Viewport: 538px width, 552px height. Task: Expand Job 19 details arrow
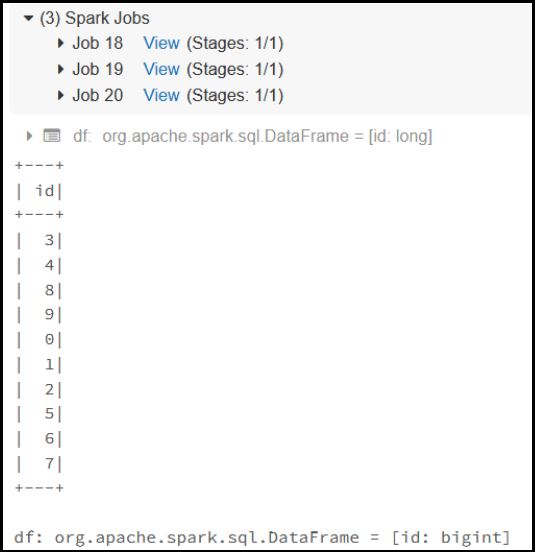point(61,69)
